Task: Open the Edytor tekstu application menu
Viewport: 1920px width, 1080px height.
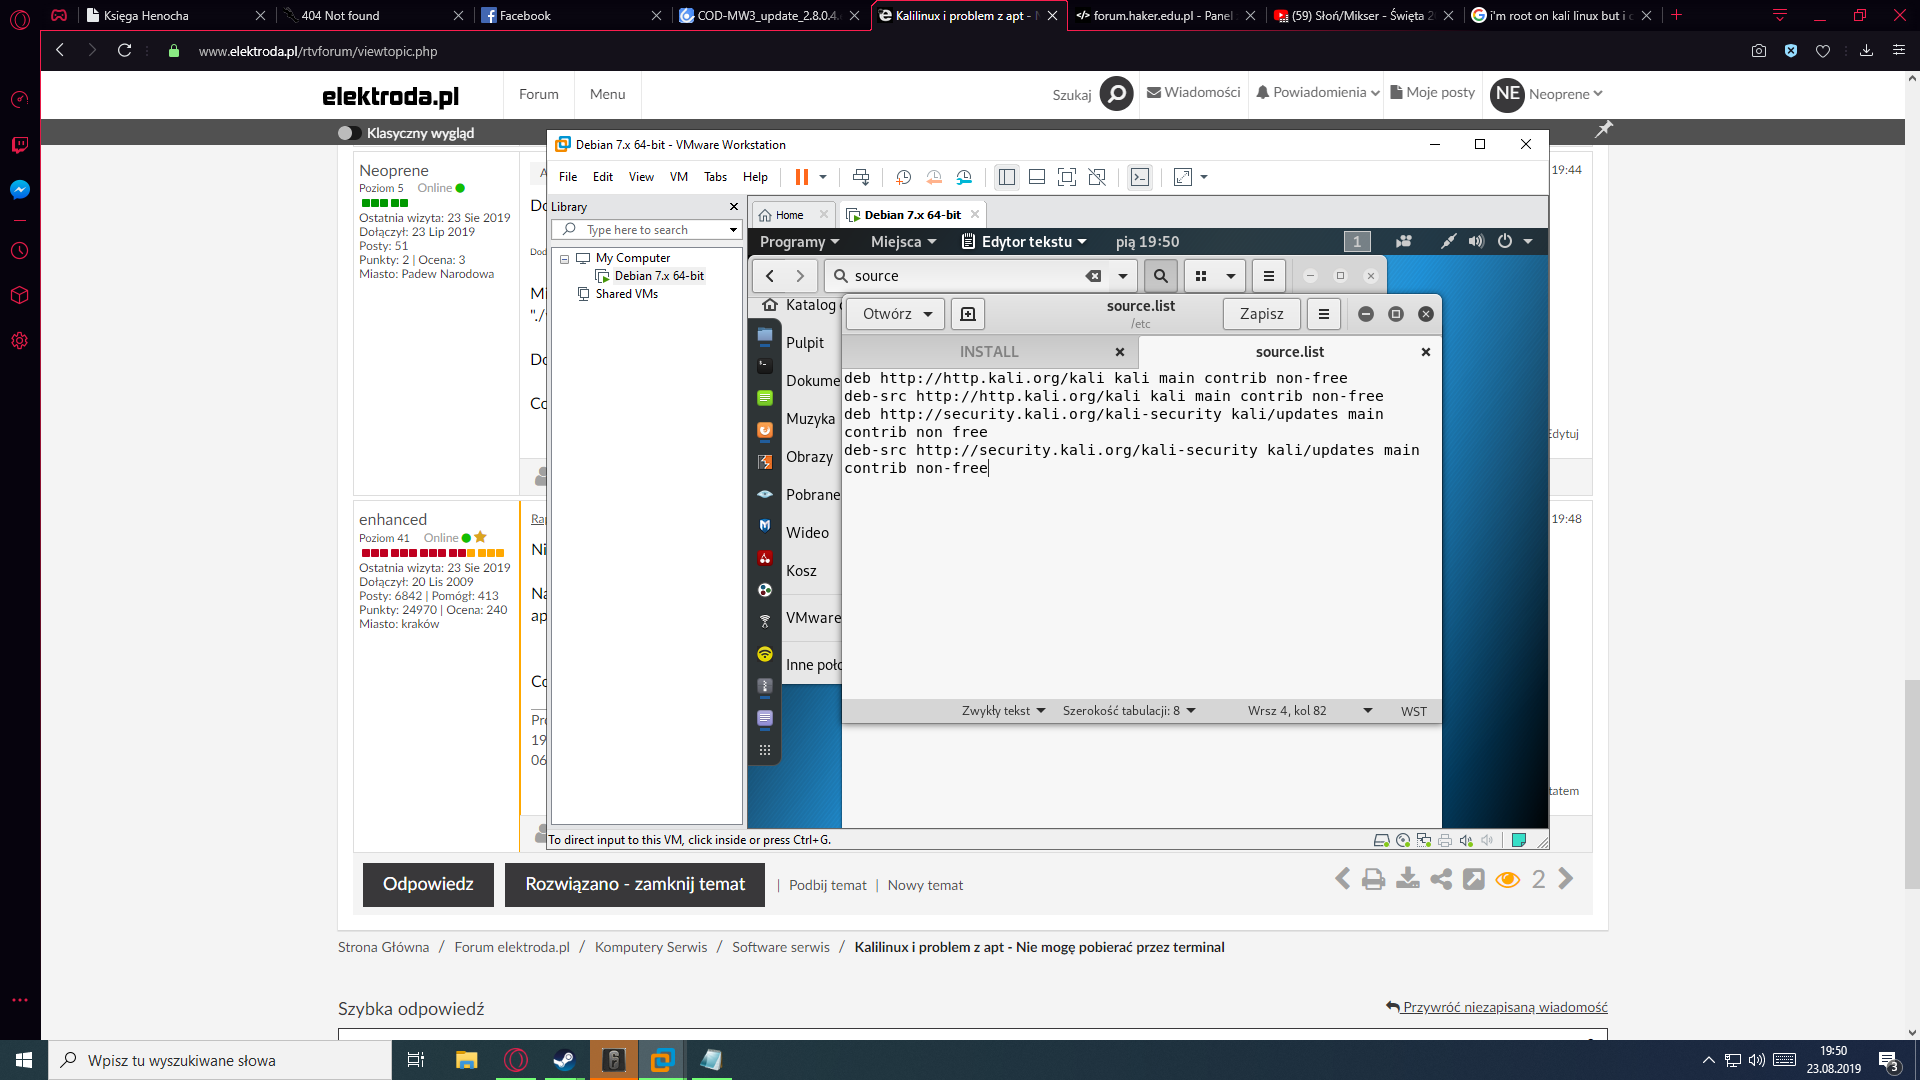Action: click(1024, 242)
